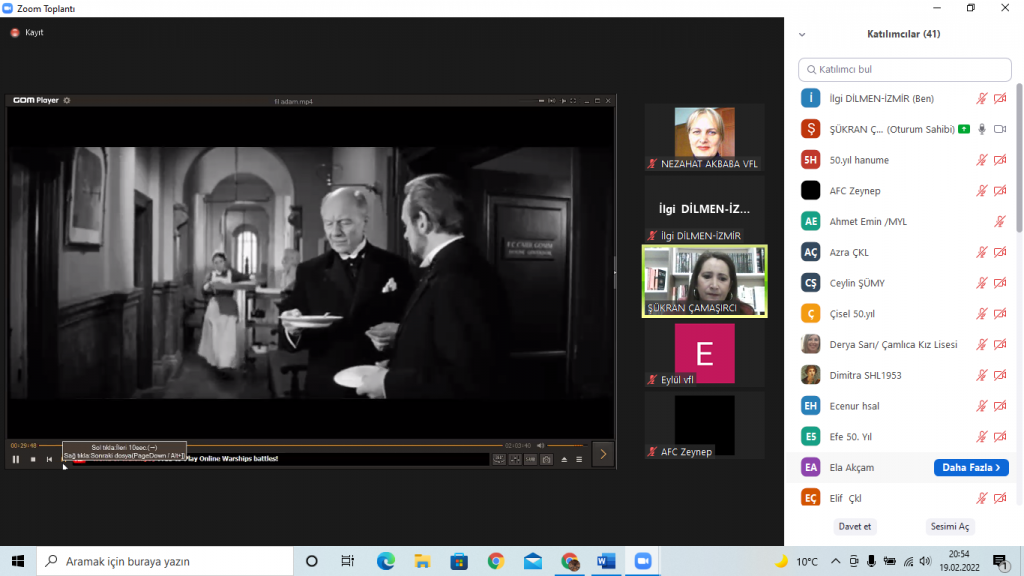Click the Kayıt recording indicator
The width and height of the screenshot is (1024, 576).
click(20, 31)
